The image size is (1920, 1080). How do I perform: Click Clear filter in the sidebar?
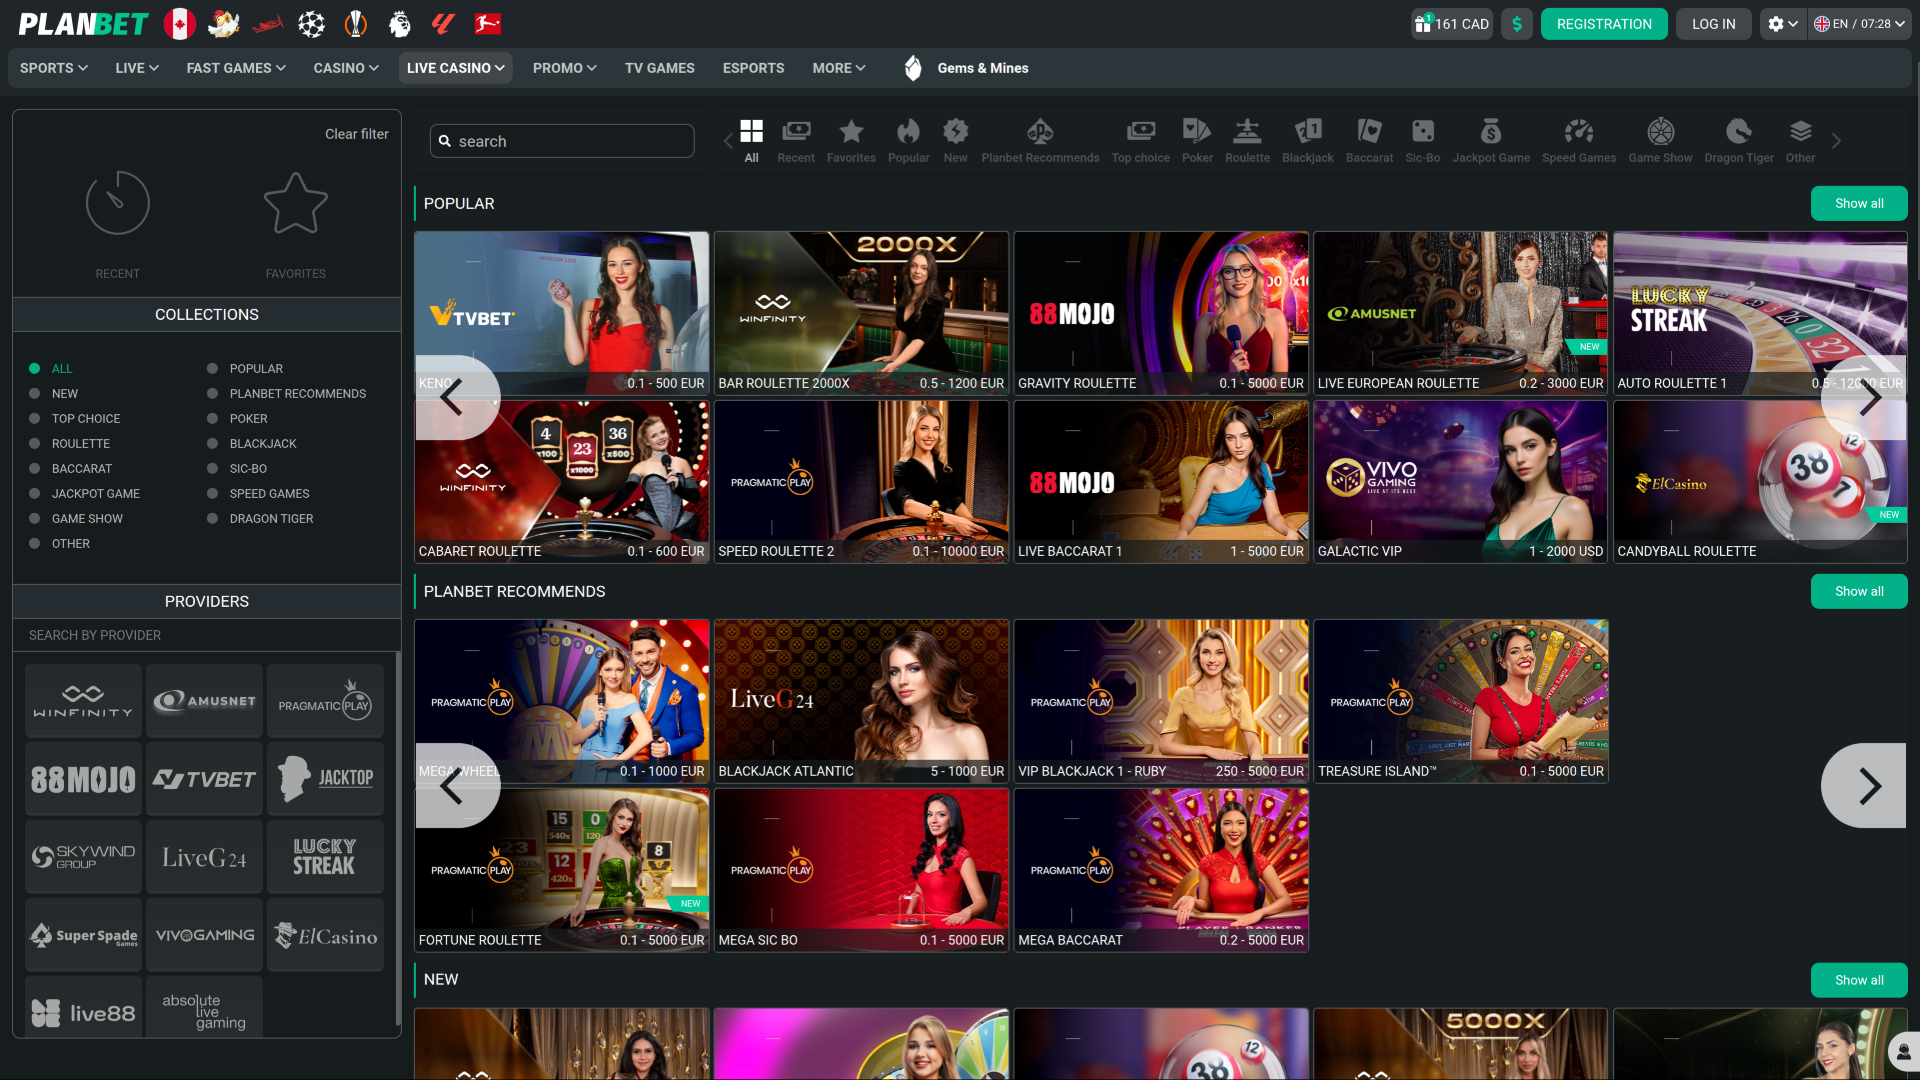point(357,133)
